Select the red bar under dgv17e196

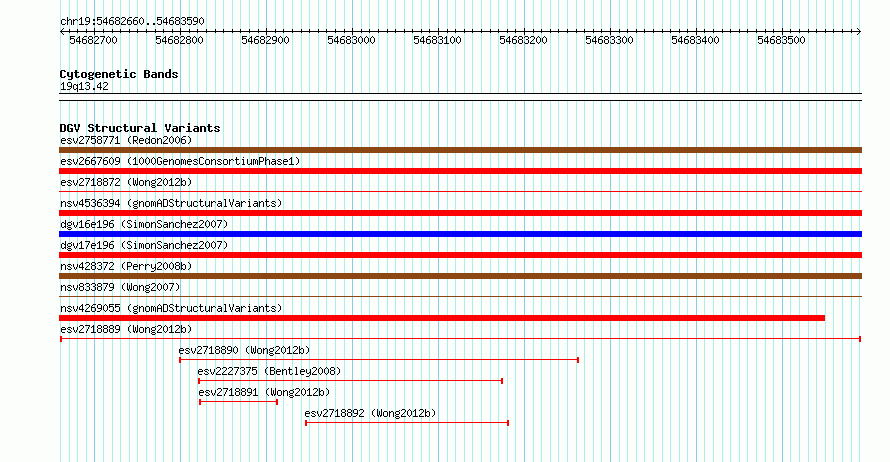click(x=460, y=255)
